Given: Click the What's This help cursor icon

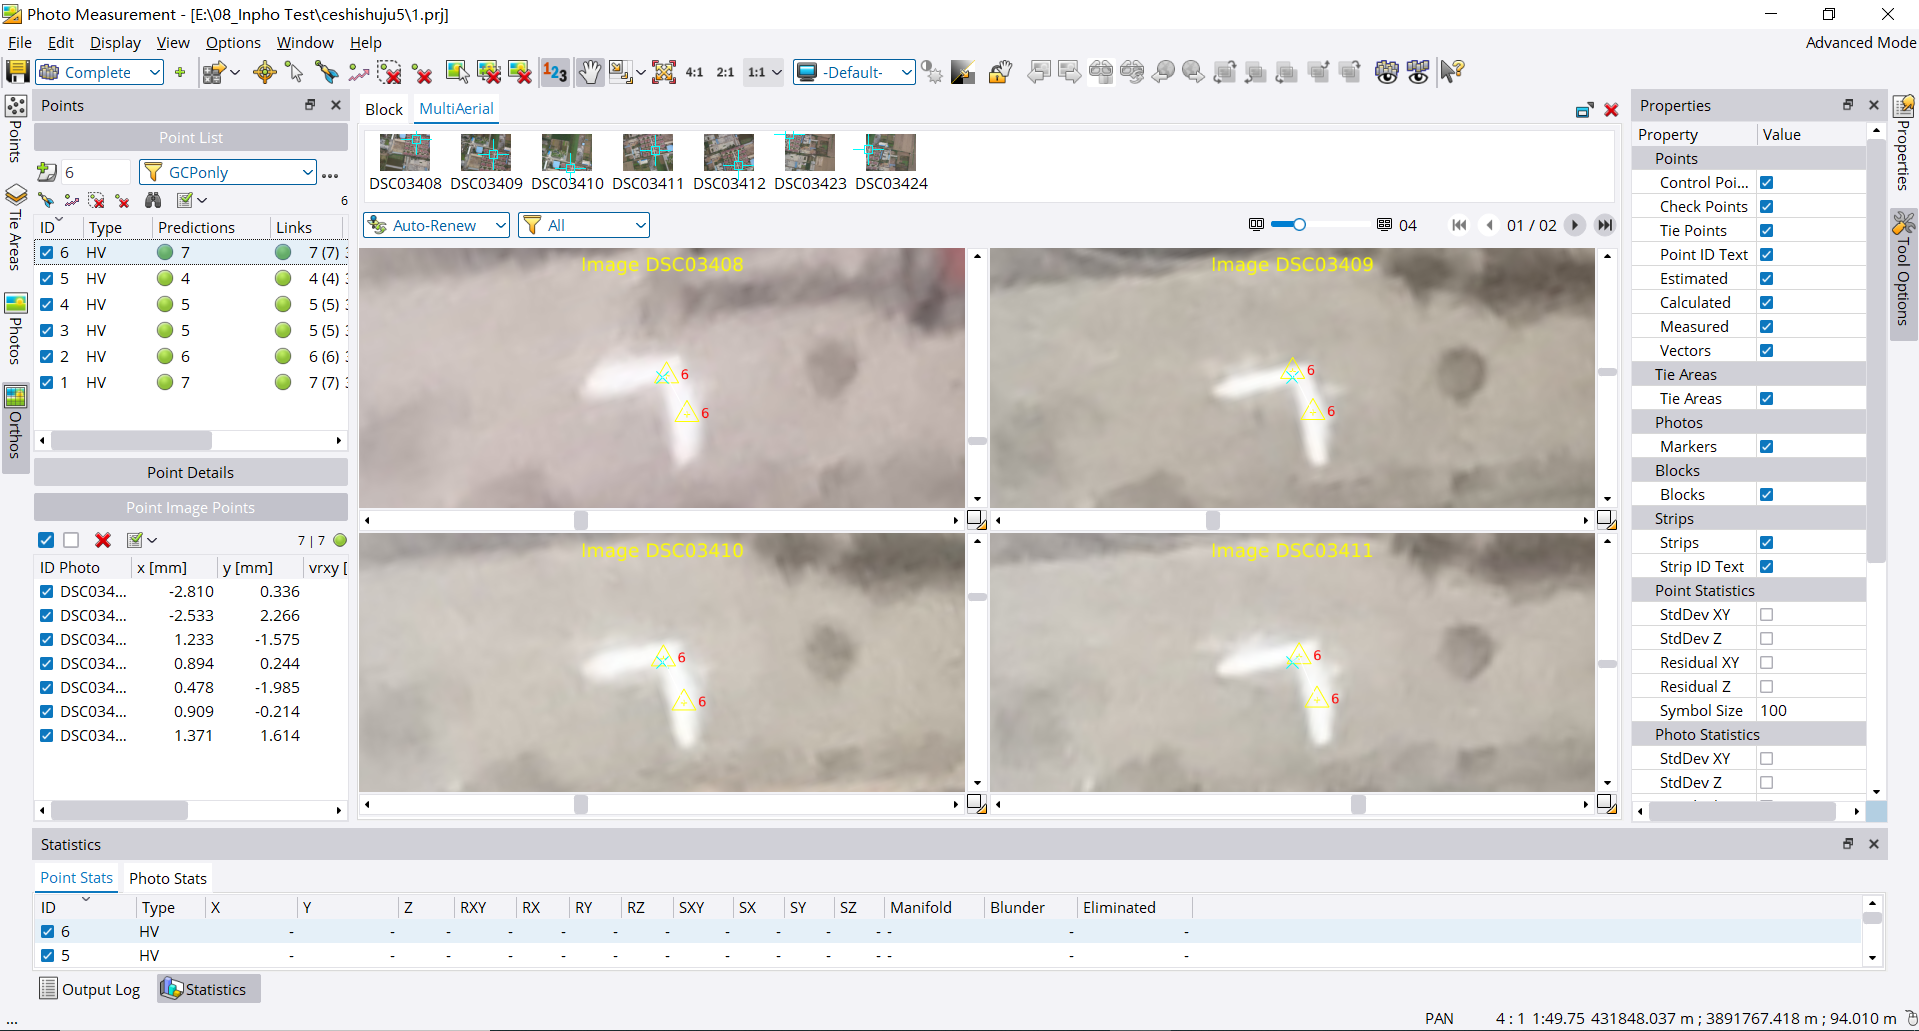Looking at the screenshot, I should tap(1452, 72).
